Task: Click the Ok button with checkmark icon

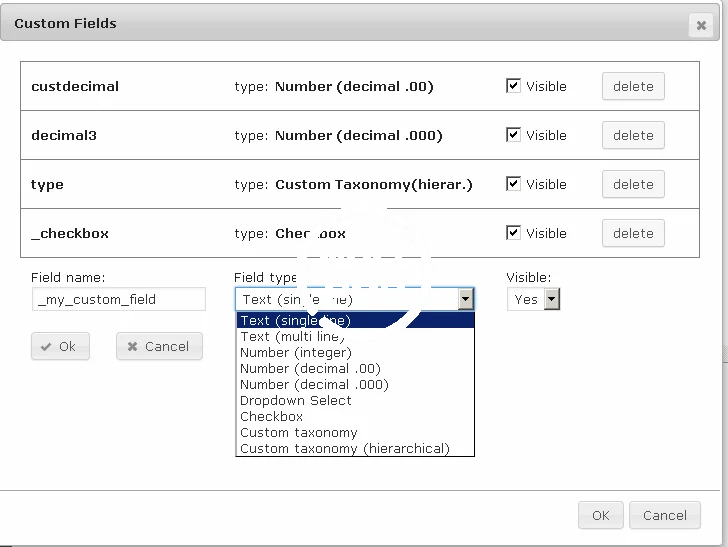Action: [x=60, y=346]
